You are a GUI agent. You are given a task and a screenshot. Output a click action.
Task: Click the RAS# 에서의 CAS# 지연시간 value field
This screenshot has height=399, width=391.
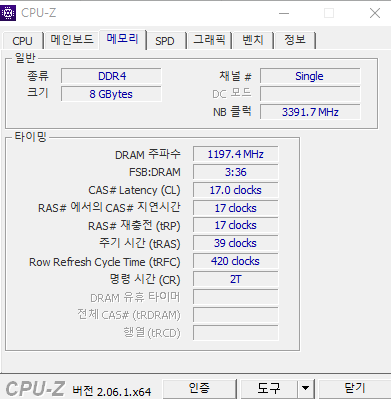(x=236, y=208)
